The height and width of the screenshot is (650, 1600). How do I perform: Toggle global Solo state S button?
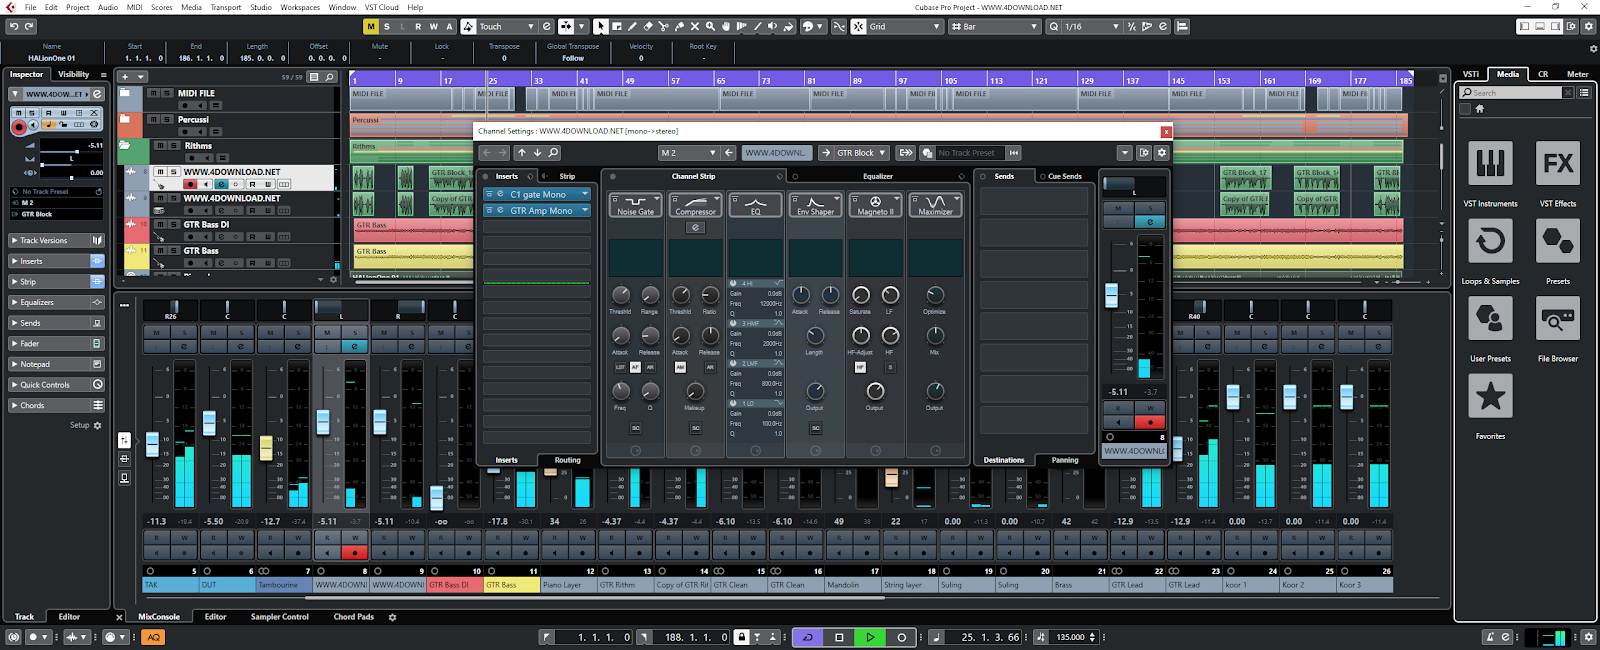point(387,27)
